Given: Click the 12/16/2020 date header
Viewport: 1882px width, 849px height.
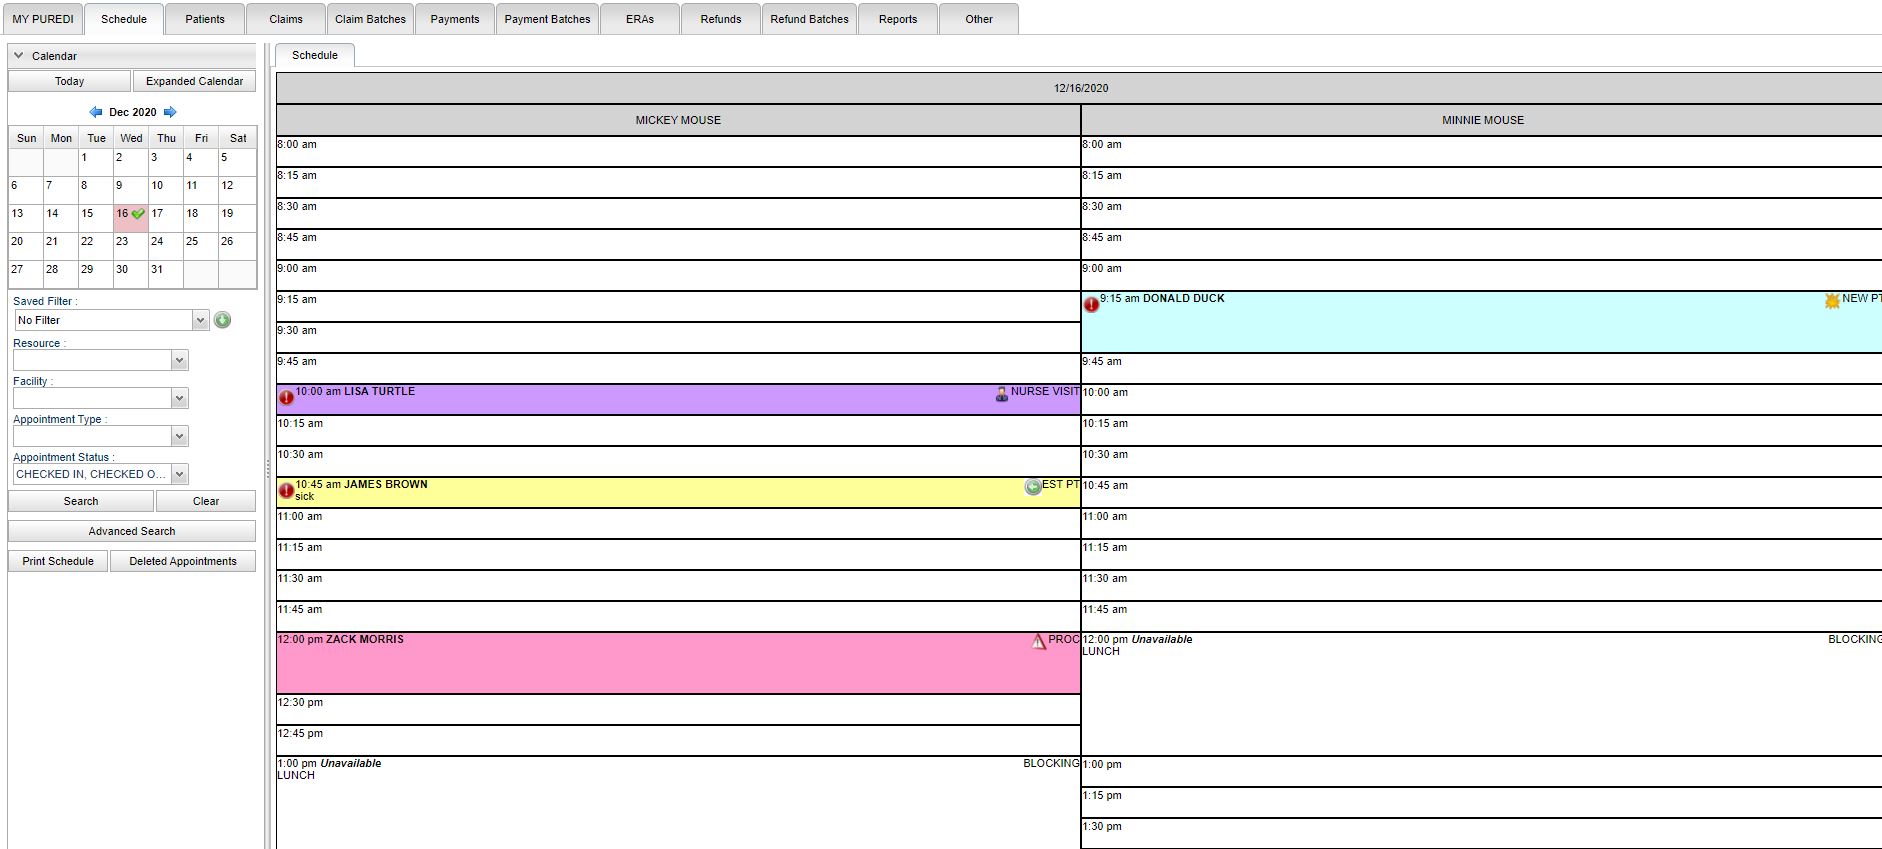Looking at the screenshot, I should 1080,88.
